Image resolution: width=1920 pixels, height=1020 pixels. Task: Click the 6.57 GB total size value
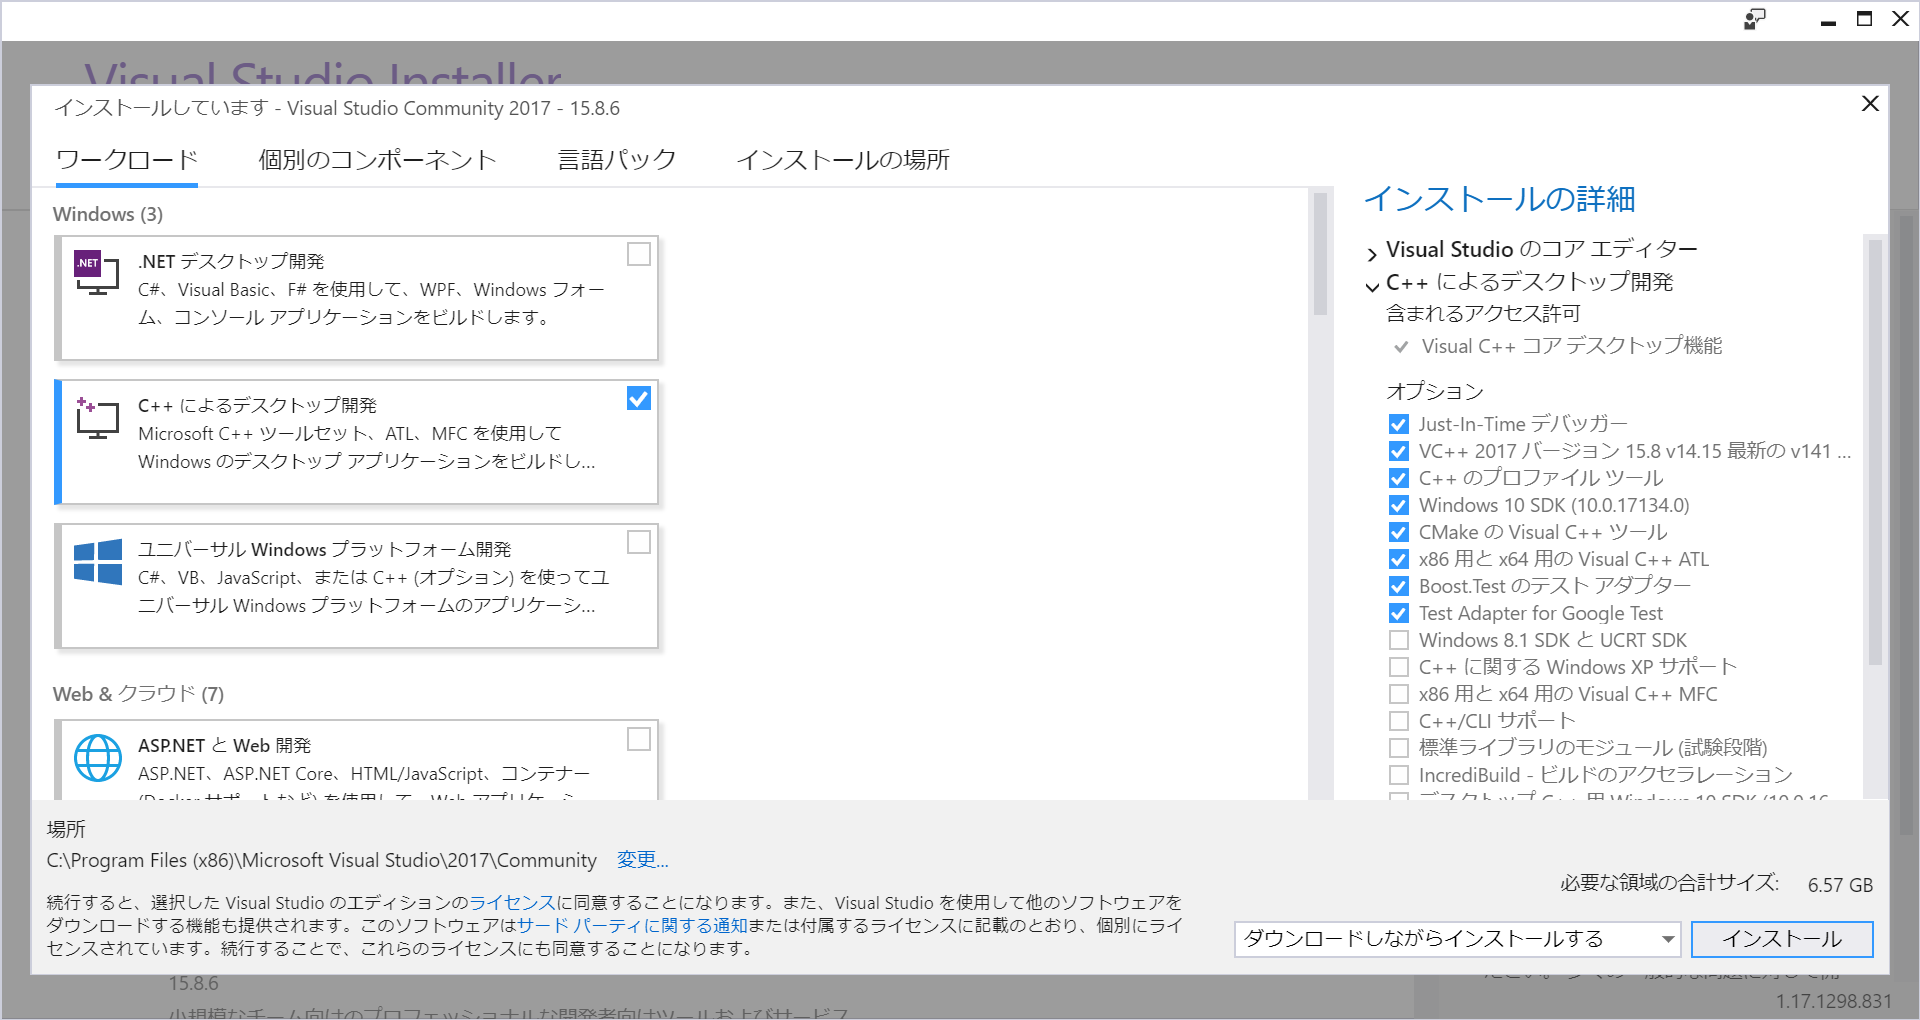coord(1840,885)
